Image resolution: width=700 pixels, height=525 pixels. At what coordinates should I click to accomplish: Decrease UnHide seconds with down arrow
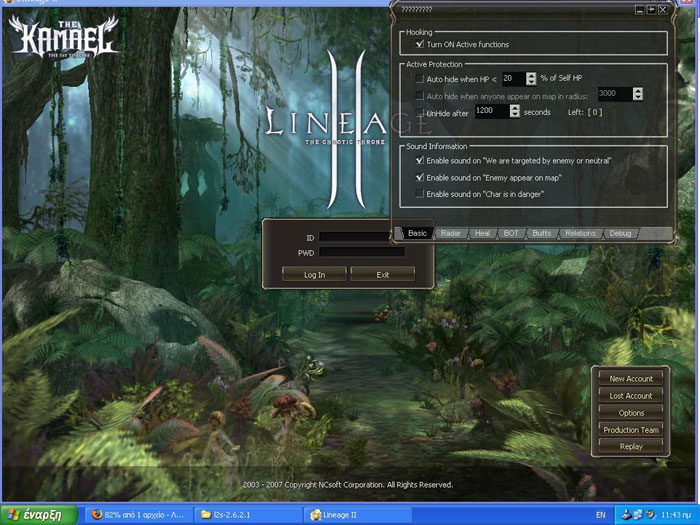[515, 114]
